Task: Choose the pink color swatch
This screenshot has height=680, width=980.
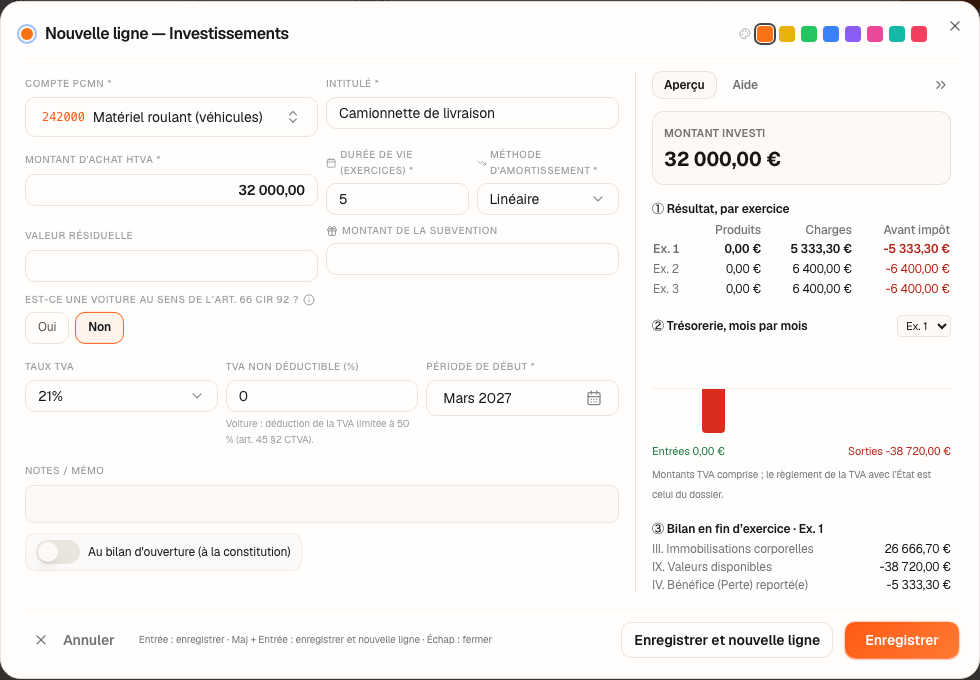Action: (875, 34)
